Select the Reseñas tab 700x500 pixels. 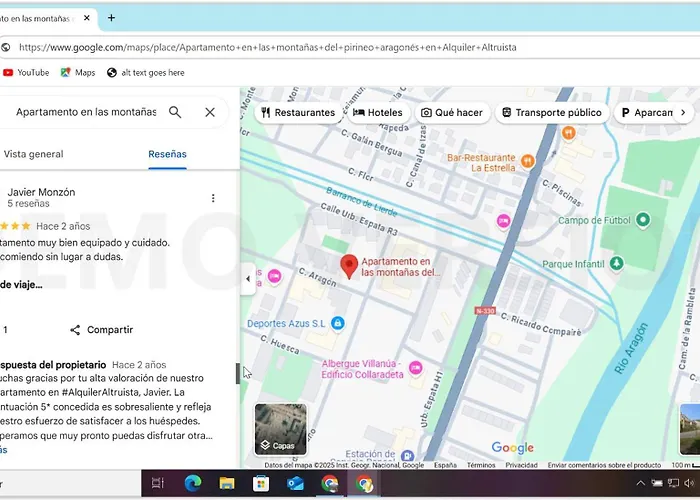coord(167,154)
